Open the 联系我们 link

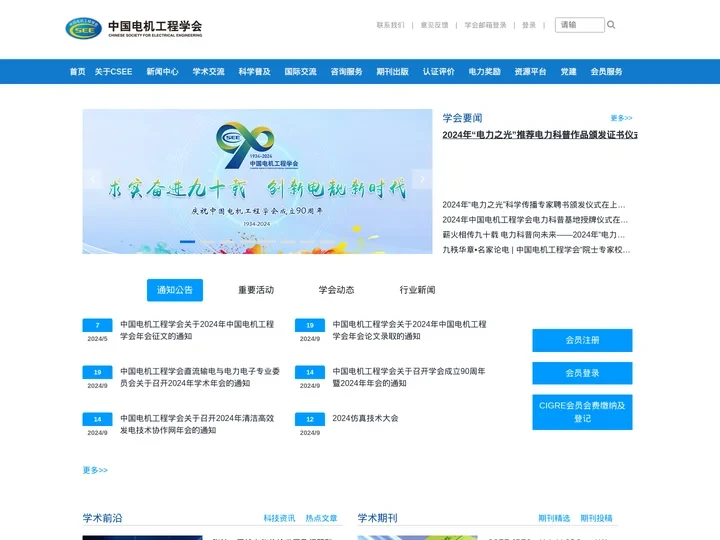pyautogui.click(x=391, y=25)
